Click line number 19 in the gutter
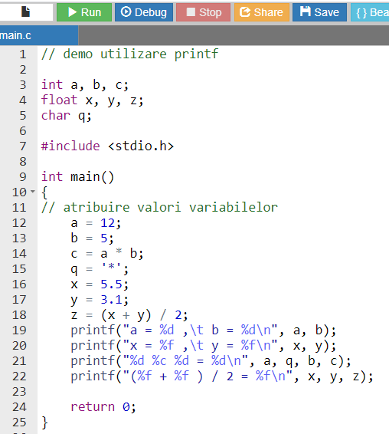Screen dimensions: 389x435 click(19, 330)
